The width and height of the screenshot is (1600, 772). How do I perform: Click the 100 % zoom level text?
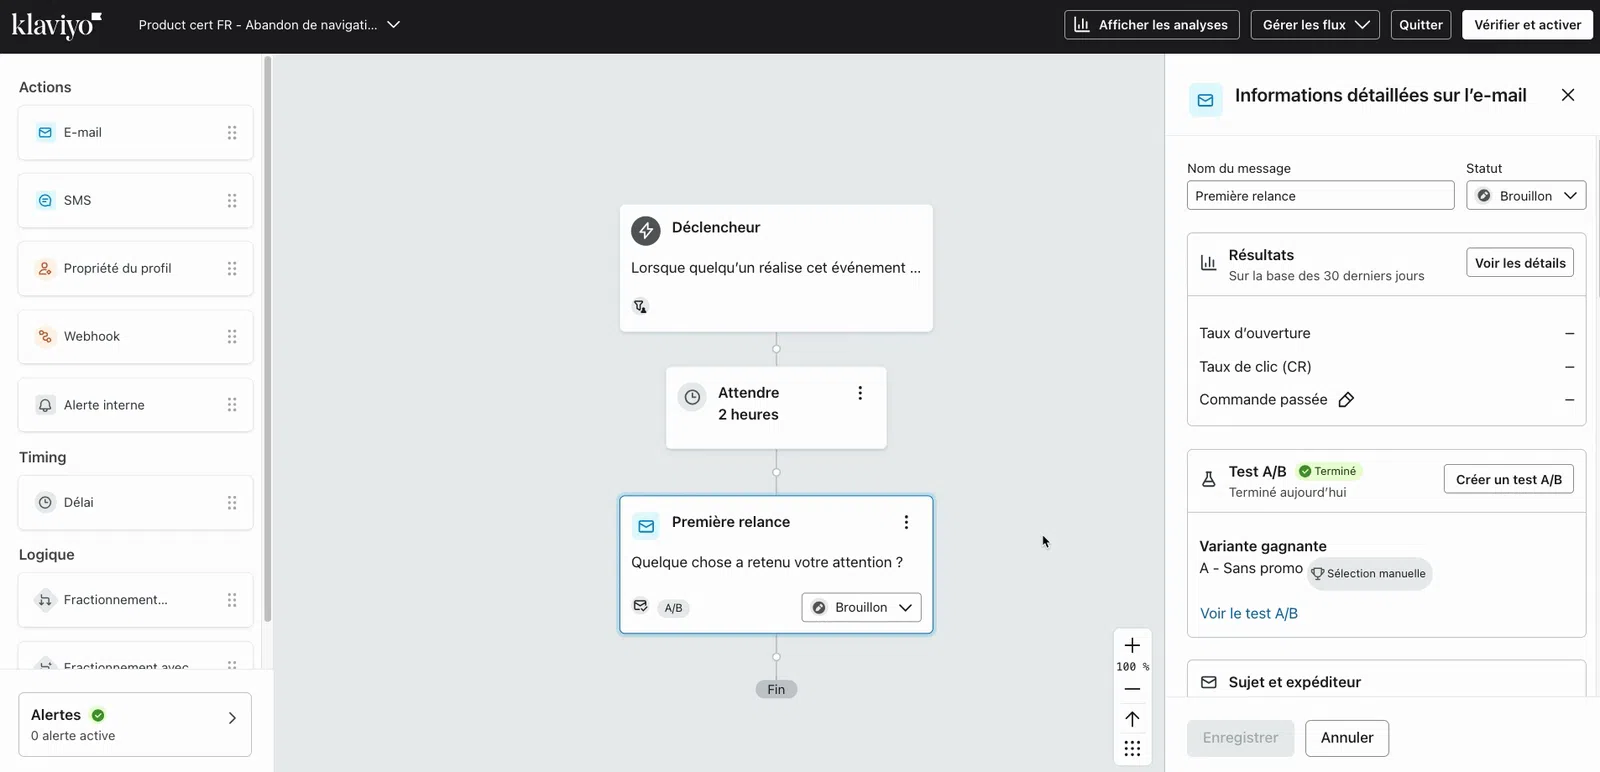(1132, 667)
